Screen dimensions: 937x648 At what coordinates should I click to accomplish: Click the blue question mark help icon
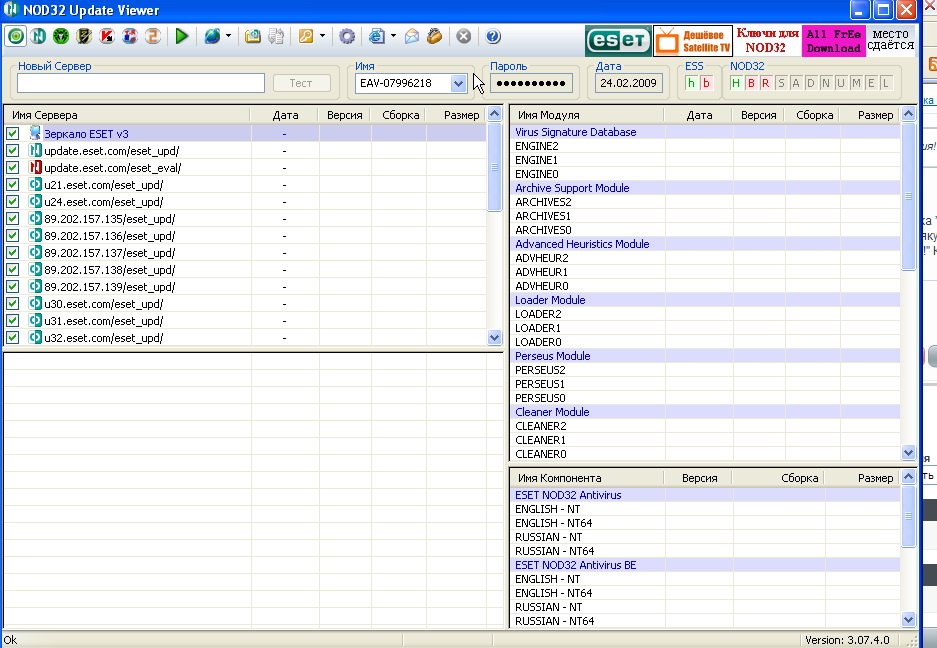[x=493, y=36]
